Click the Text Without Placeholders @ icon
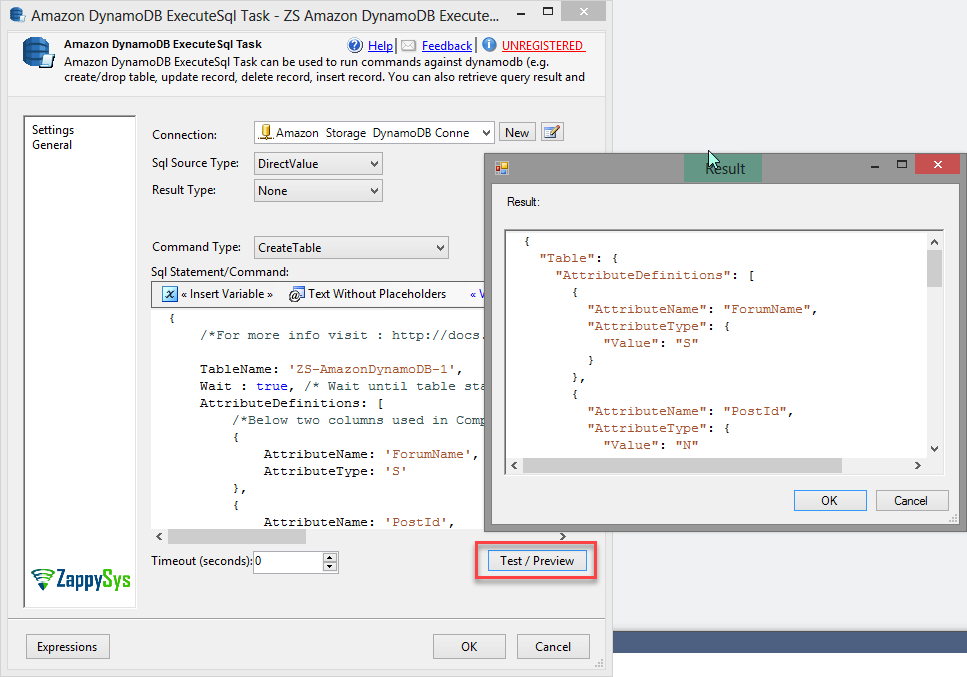This screenshot has width=967, height=677. (x=296, y=294)
